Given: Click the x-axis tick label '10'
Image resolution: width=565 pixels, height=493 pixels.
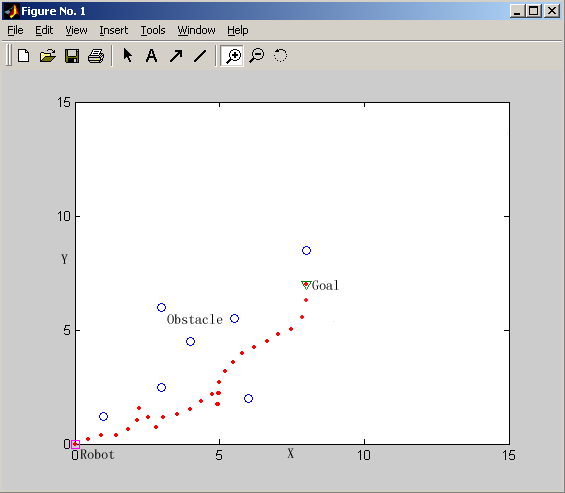Looking at the screenshot, I should pos(364,456).
